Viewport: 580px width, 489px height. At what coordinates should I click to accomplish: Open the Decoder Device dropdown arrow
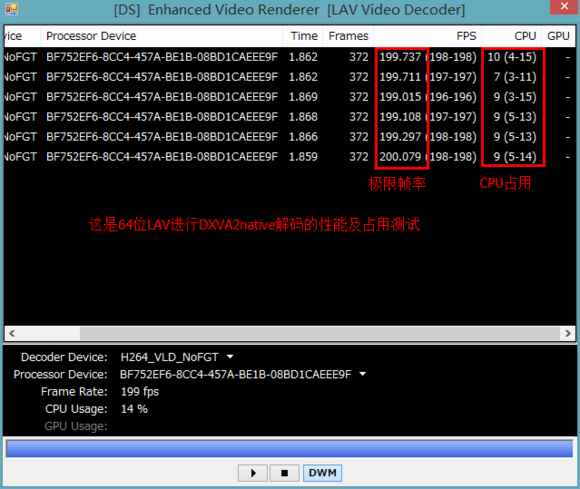tap(230, 357)
